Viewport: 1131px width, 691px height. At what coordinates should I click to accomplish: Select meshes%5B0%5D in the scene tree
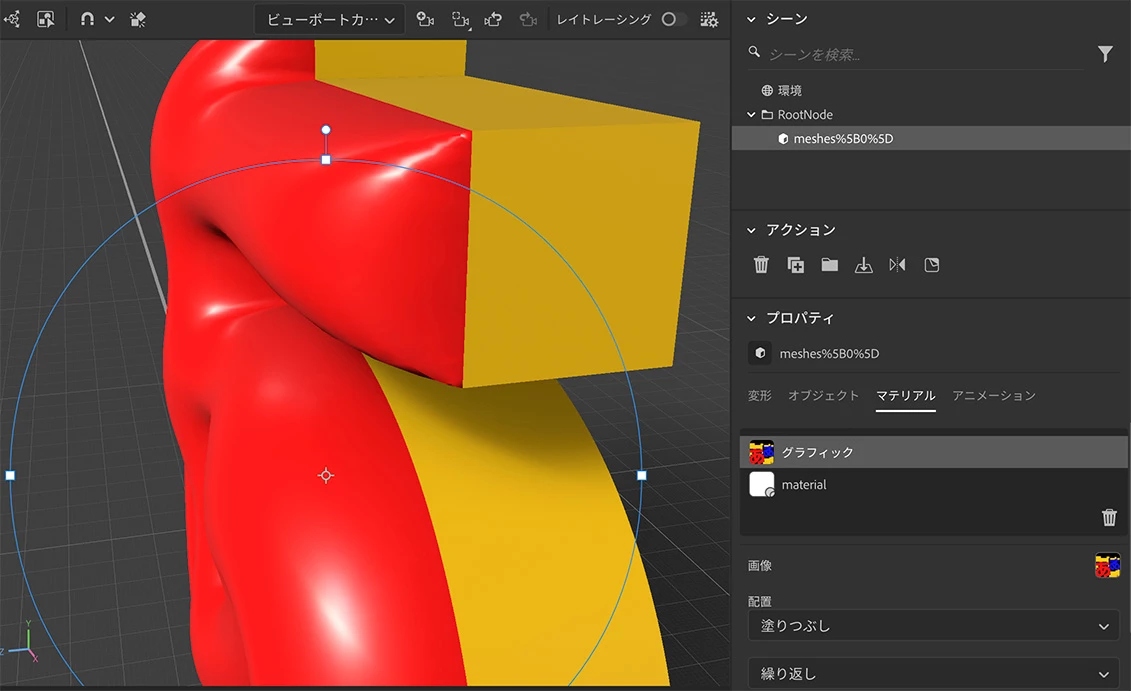[930, 138]
